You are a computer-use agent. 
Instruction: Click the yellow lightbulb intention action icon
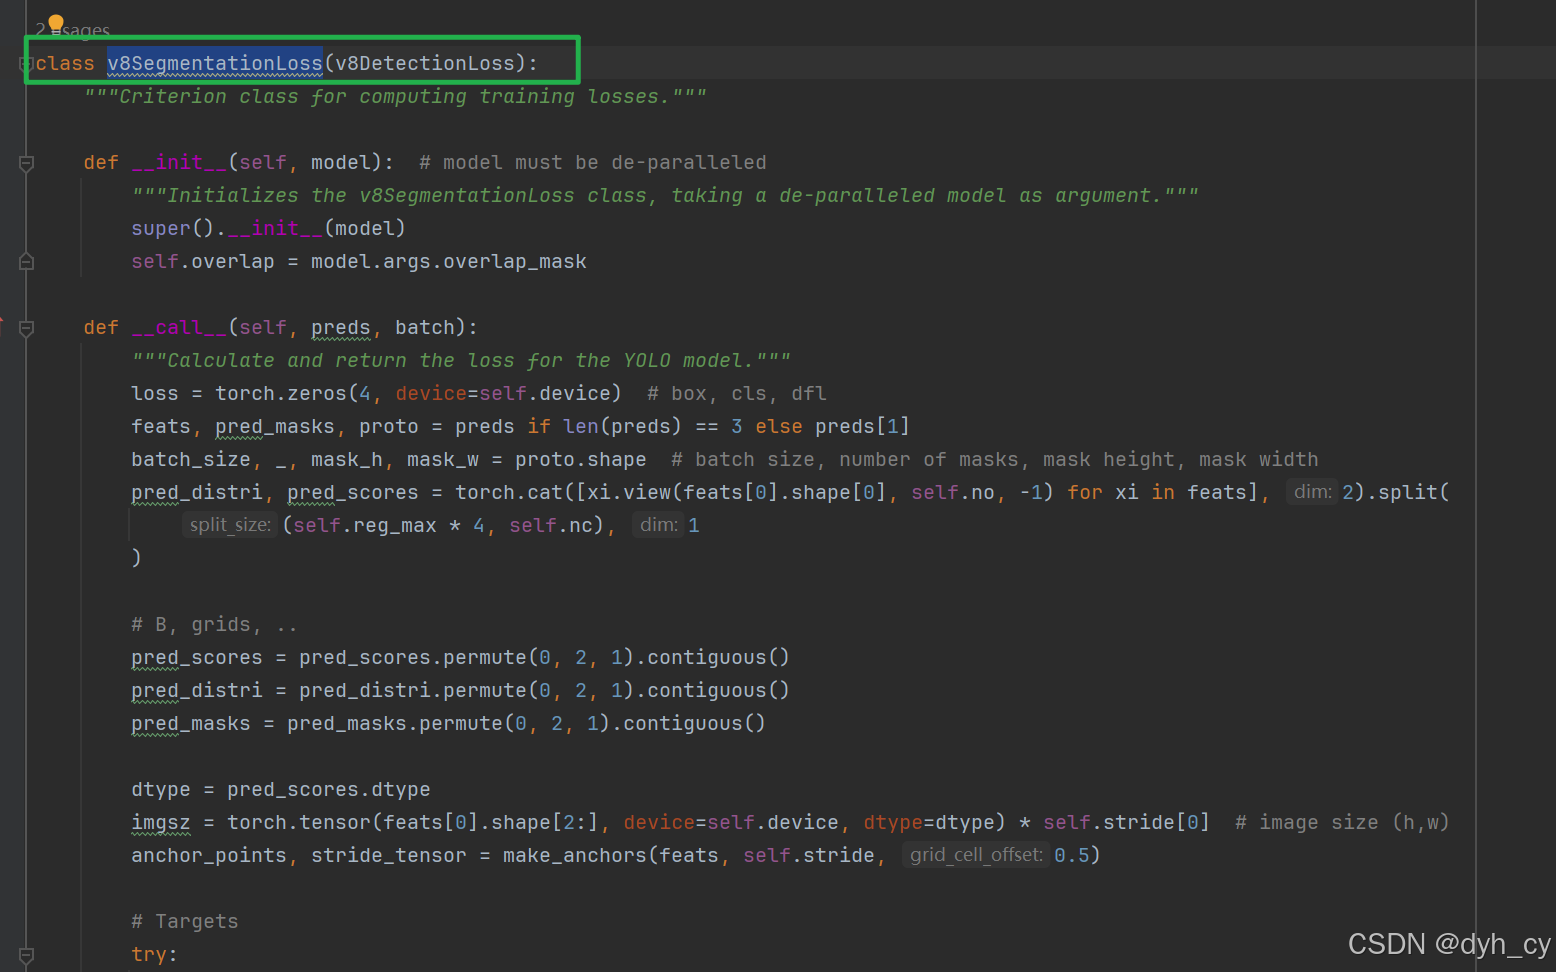(x=55, y=22)
